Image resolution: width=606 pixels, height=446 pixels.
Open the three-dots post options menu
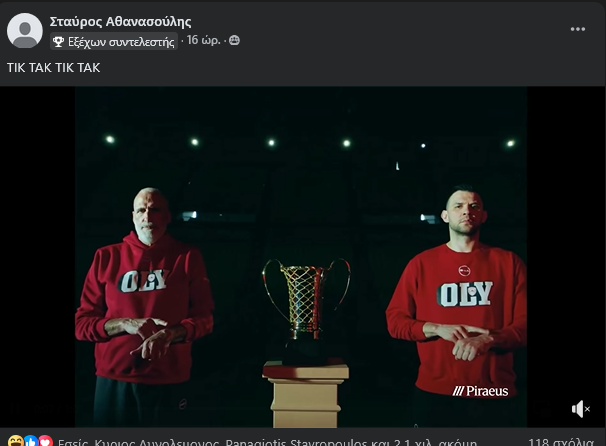pyautogui.click(x=577, y=29)
